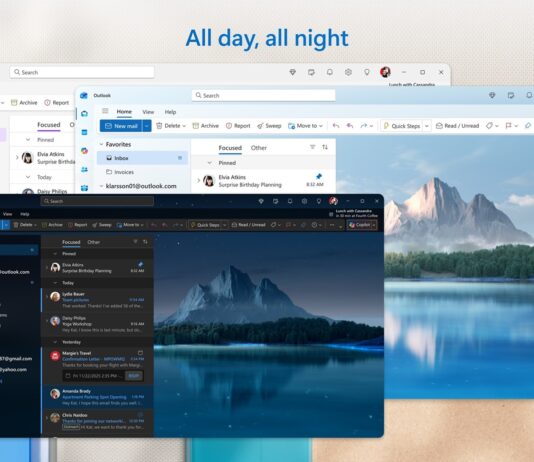Screen dimensions: 534x462
Task: Toggle the pin on Elvia Atkins message
Action: pos(319,176)
